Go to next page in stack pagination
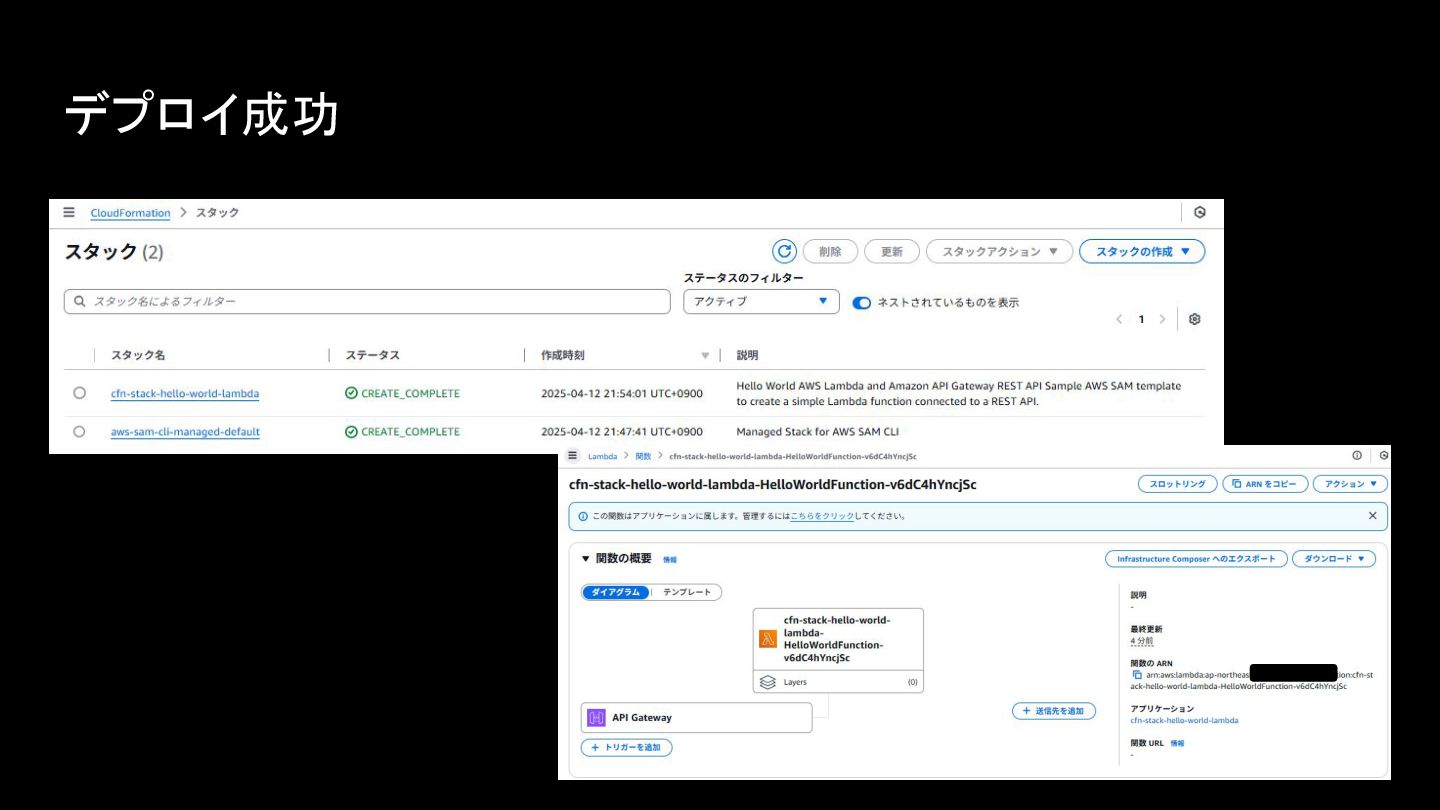 1162,319
